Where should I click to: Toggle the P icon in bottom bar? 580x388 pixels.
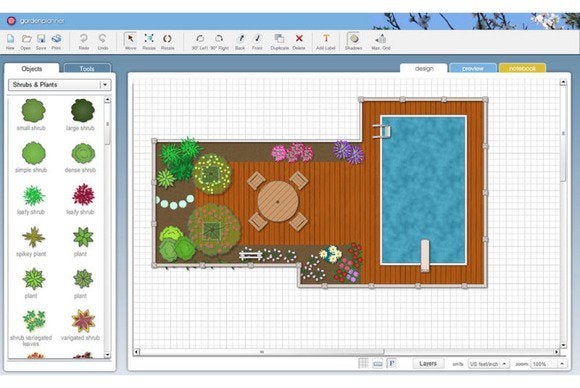pos(391,363)
